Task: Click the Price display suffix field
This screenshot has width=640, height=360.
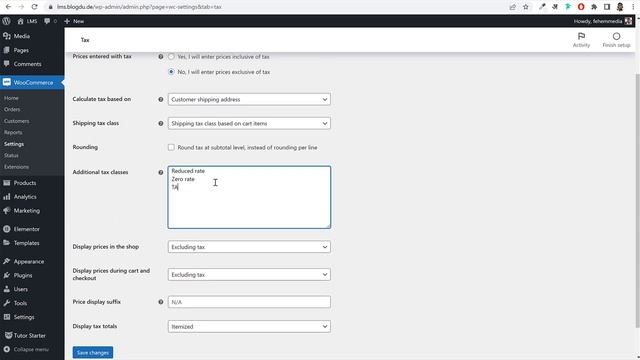Action: click(249, 302)
